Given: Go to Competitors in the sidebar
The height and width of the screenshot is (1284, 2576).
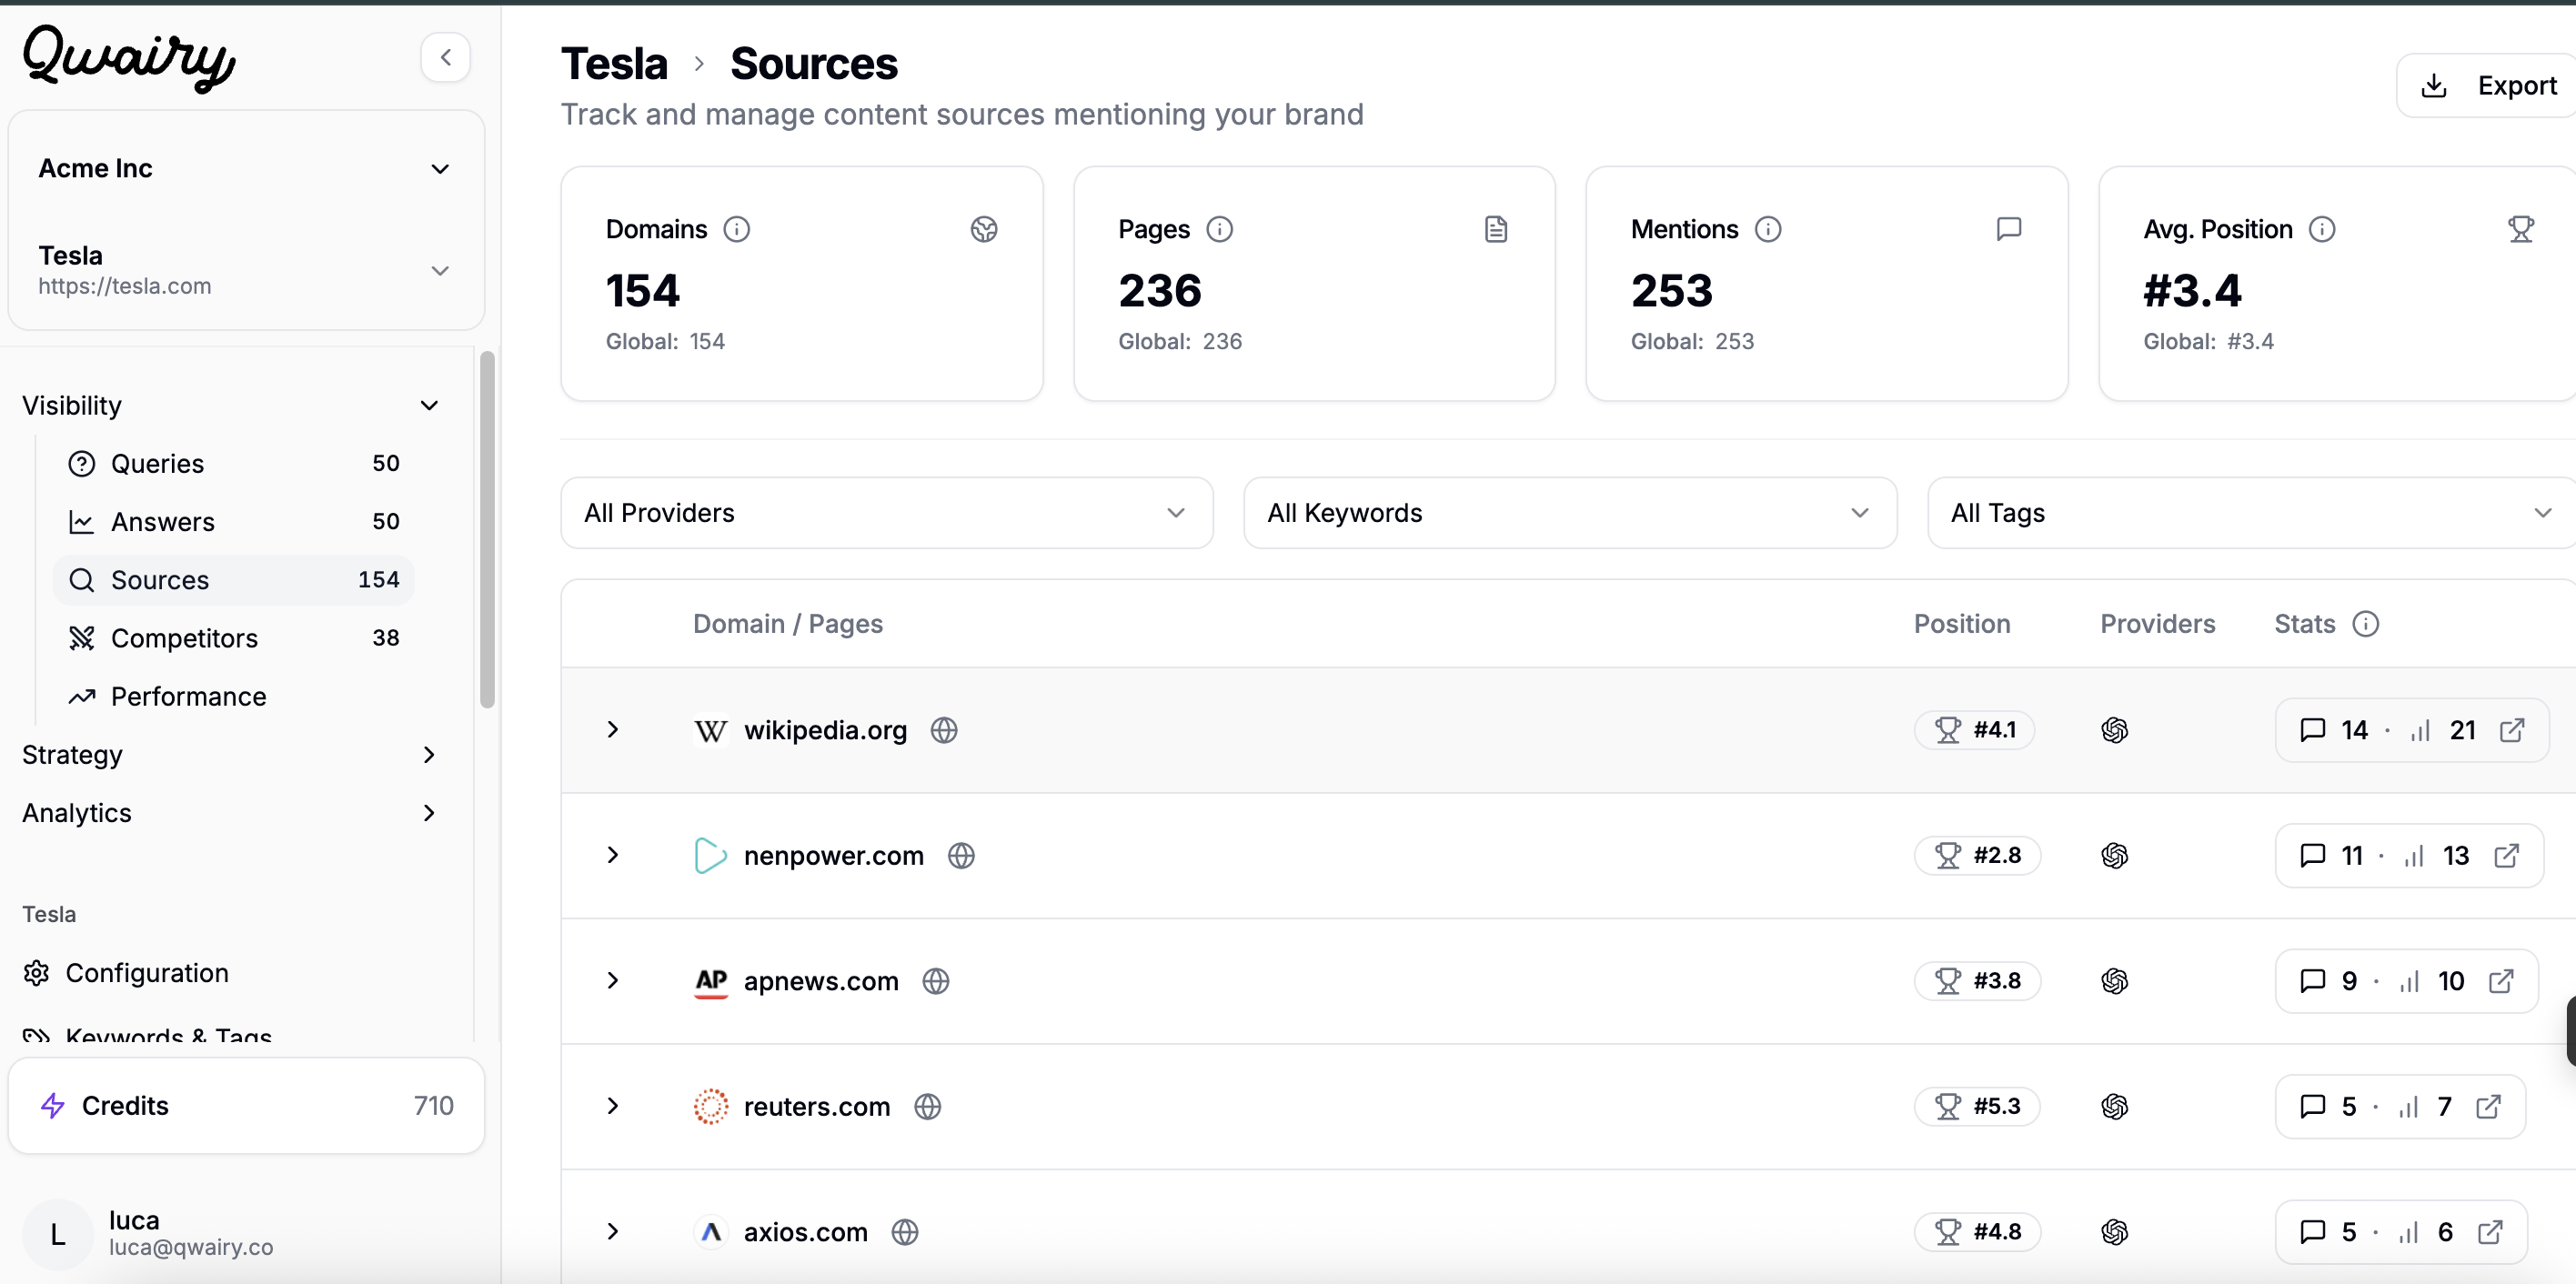Looking at the screenshot, I should (233, 638).
